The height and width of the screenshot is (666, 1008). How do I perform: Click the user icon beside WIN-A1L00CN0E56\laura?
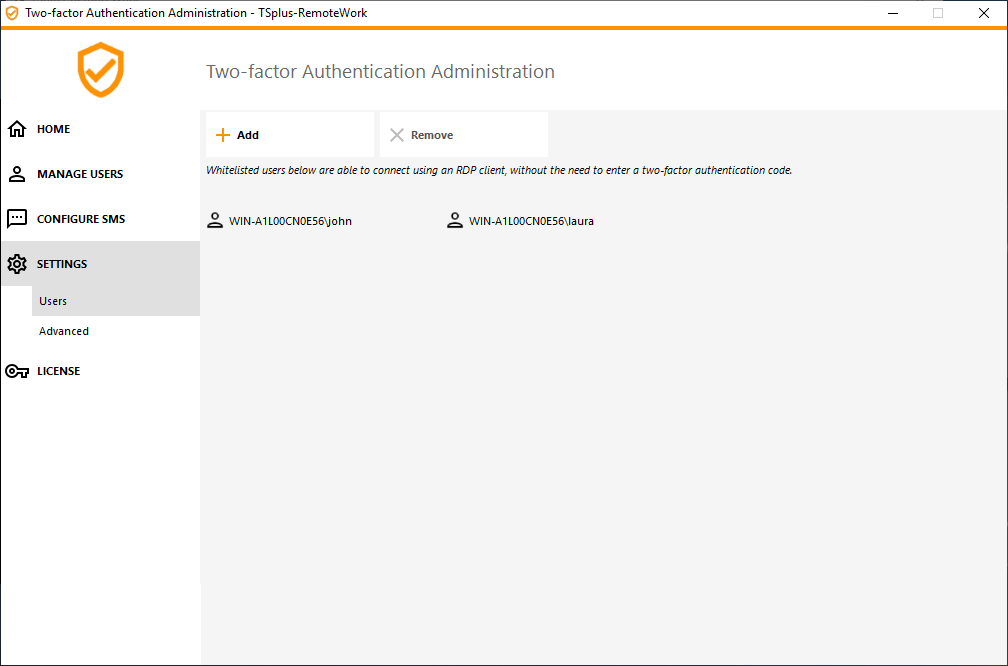point(455,220)
